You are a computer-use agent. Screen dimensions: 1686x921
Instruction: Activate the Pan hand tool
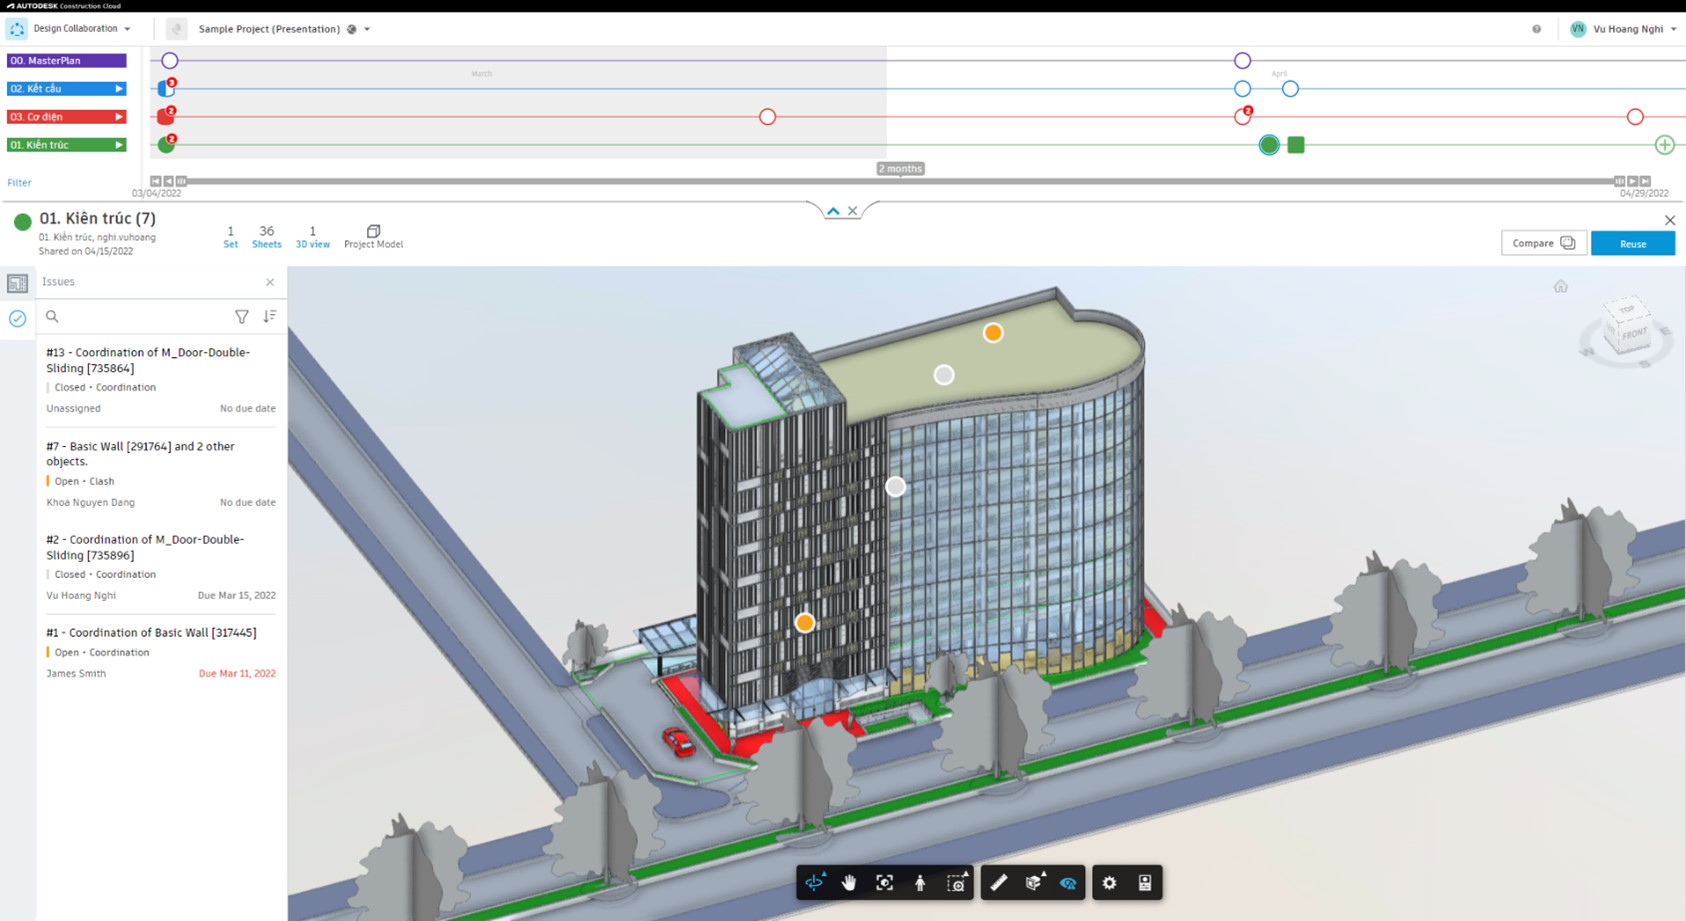coord(849,883)
